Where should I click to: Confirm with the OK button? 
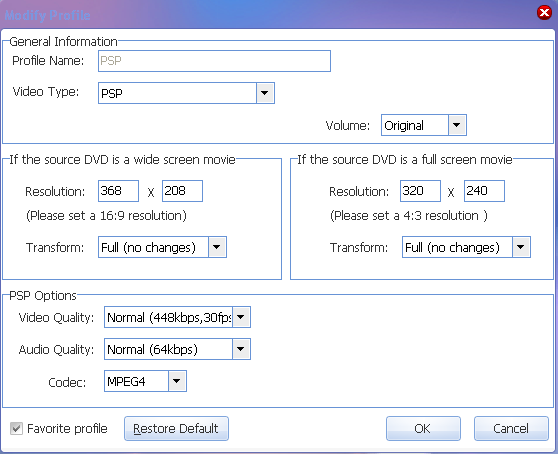423,428
